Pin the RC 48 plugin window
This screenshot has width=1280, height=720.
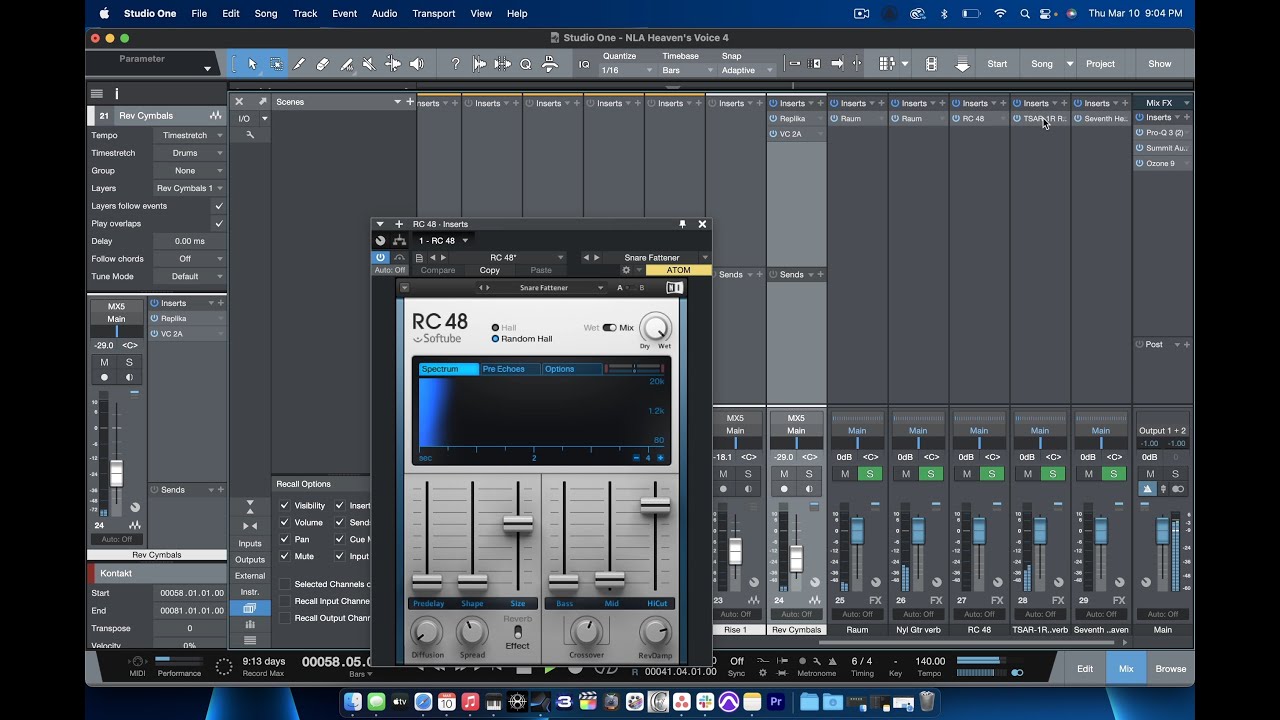coord(683,224)
